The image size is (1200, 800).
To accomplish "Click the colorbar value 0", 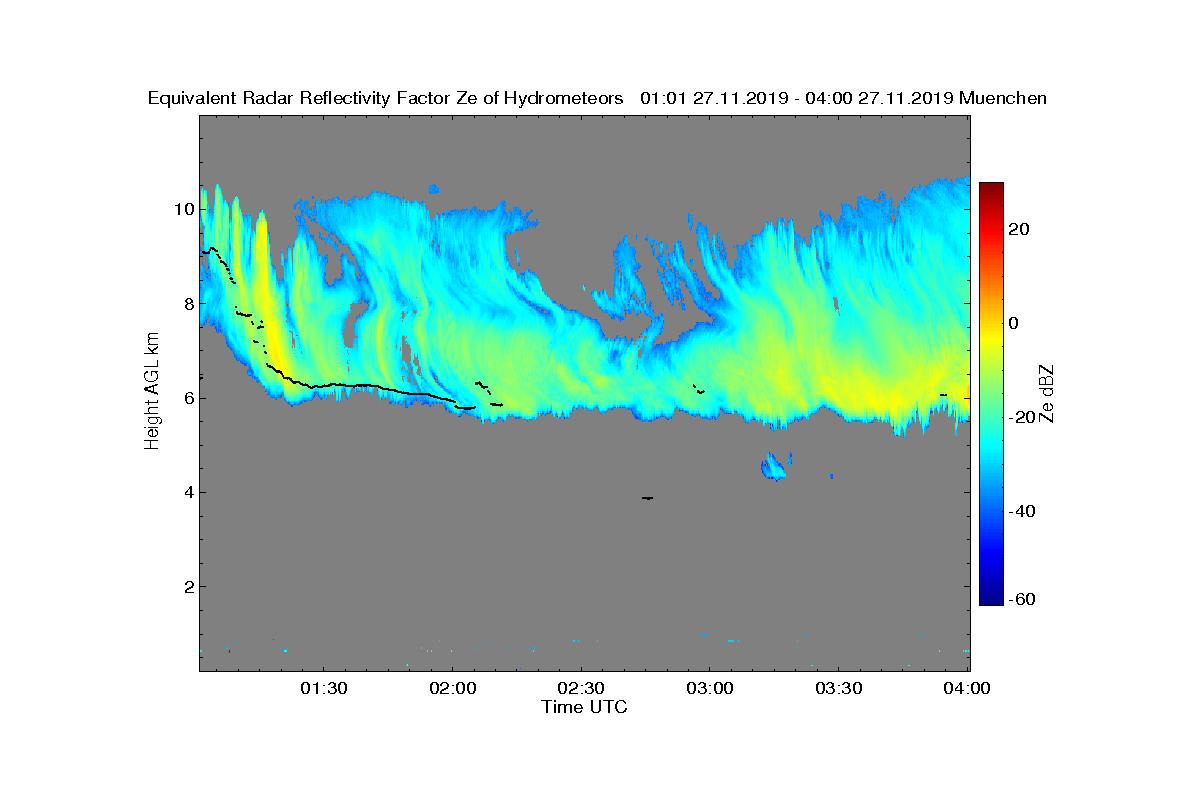I will pyautogui.click(x=1015, y=323).
